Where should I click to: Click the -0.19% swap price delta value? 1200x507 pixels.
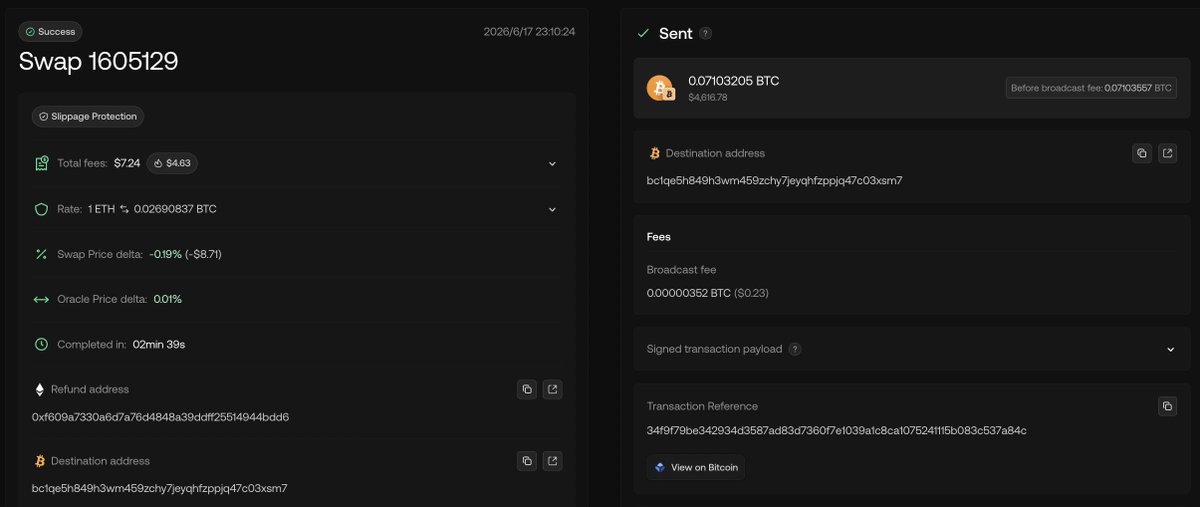166,254
